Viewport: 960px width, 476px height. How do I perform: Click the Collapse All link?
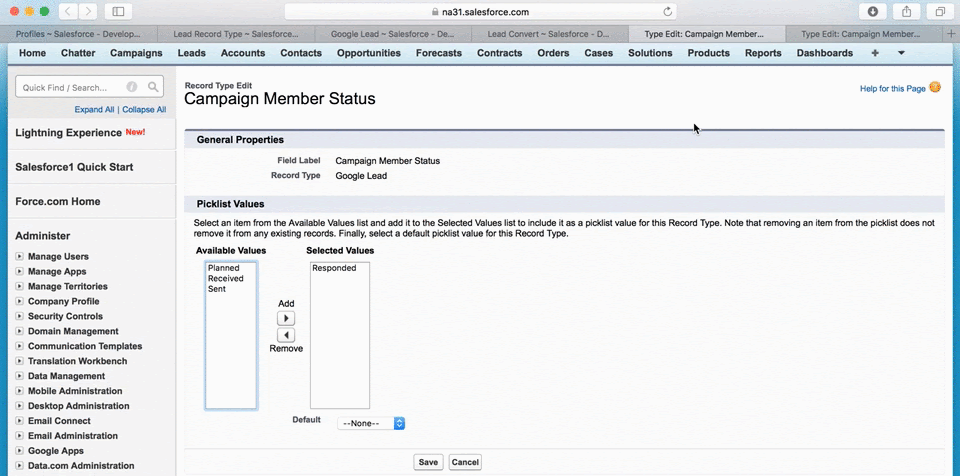coord(144,110)
